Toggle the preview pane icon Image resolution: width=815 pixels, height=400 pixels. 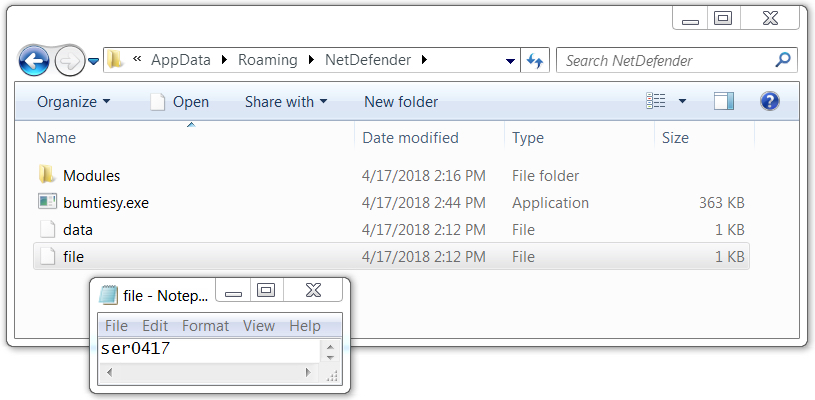724,101
